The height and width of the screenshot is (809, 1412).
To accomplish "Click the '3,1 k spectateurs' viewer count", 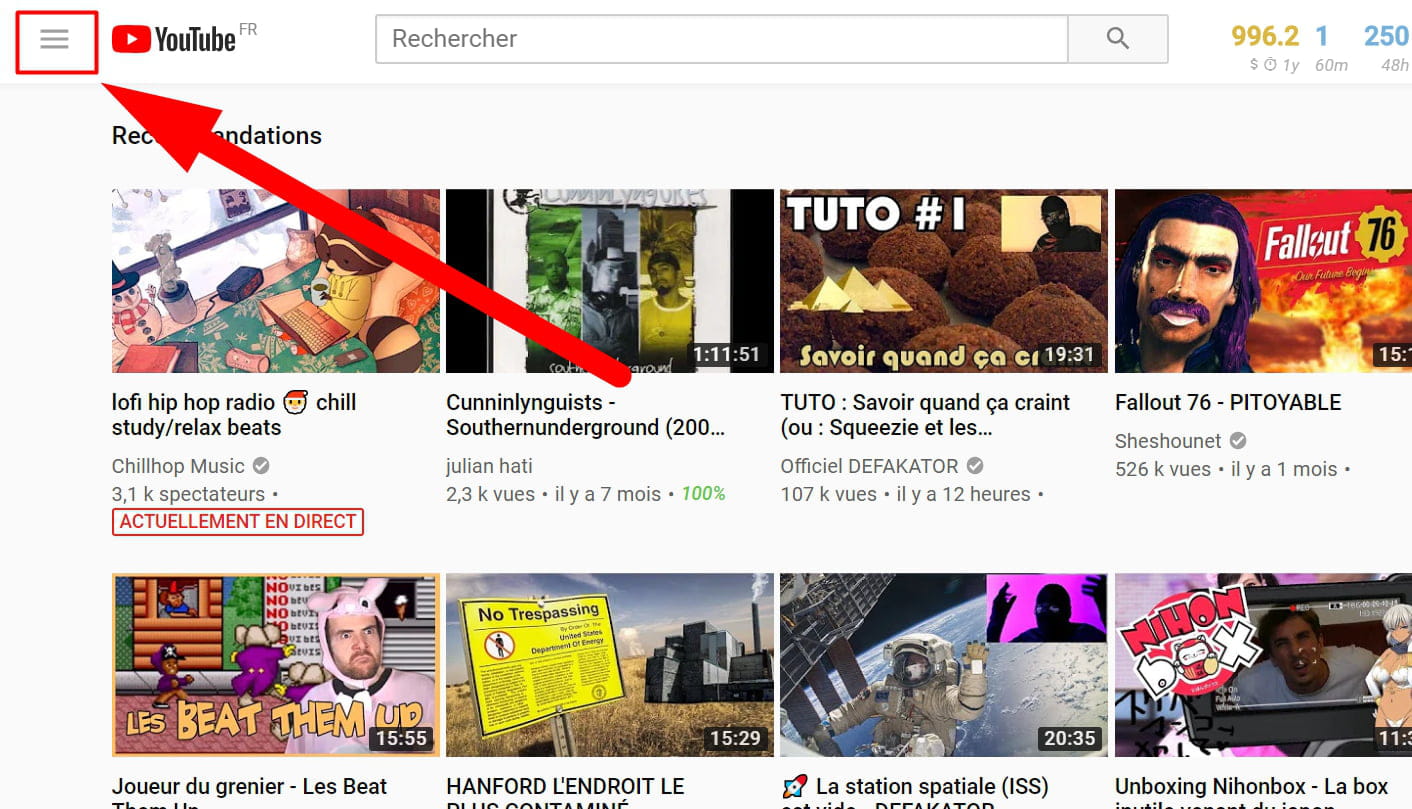I will coord(188,494).
